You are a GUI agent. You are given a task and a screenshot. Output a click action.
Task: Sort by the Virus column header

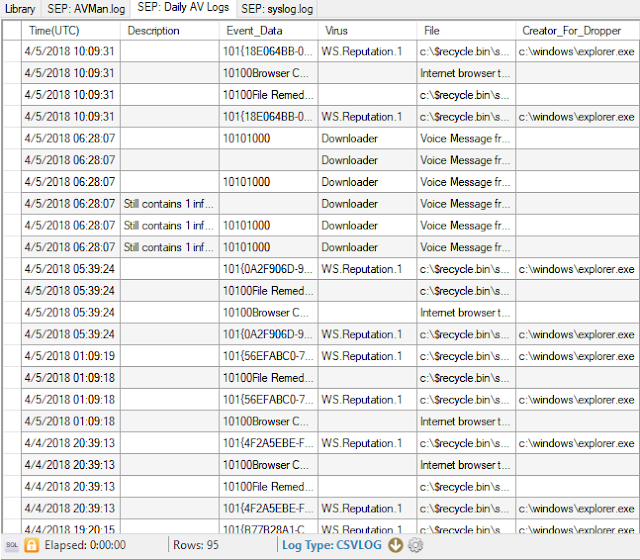pos(367,31)
